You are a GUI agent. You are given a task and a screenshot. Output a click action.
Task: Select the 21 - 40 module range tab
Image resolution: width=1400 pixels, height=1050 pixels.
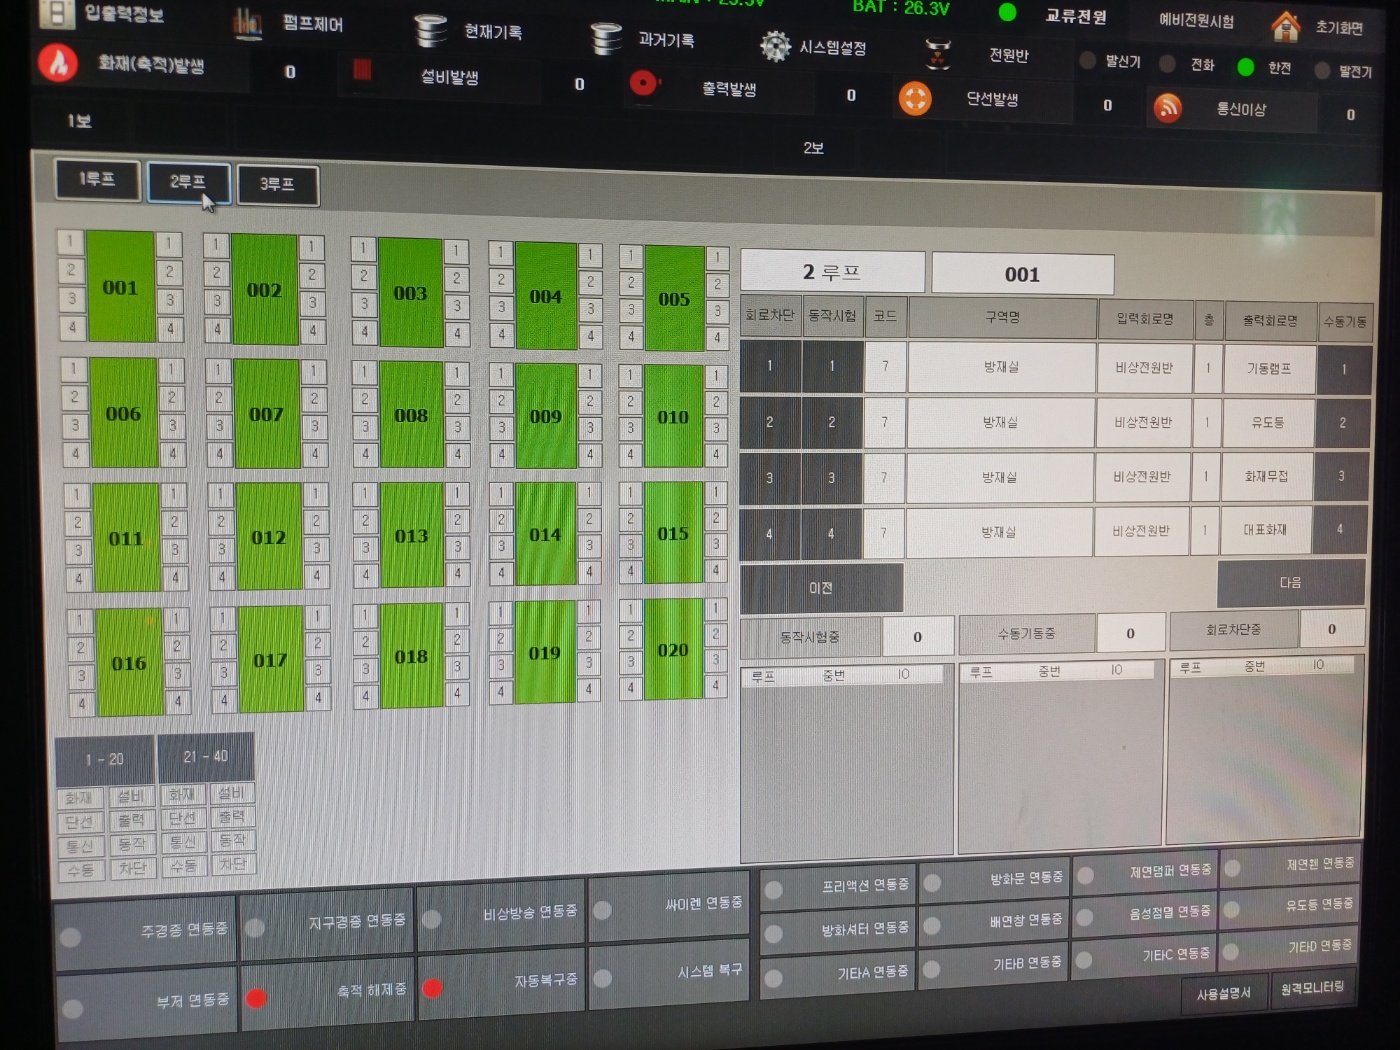point(205,757)
